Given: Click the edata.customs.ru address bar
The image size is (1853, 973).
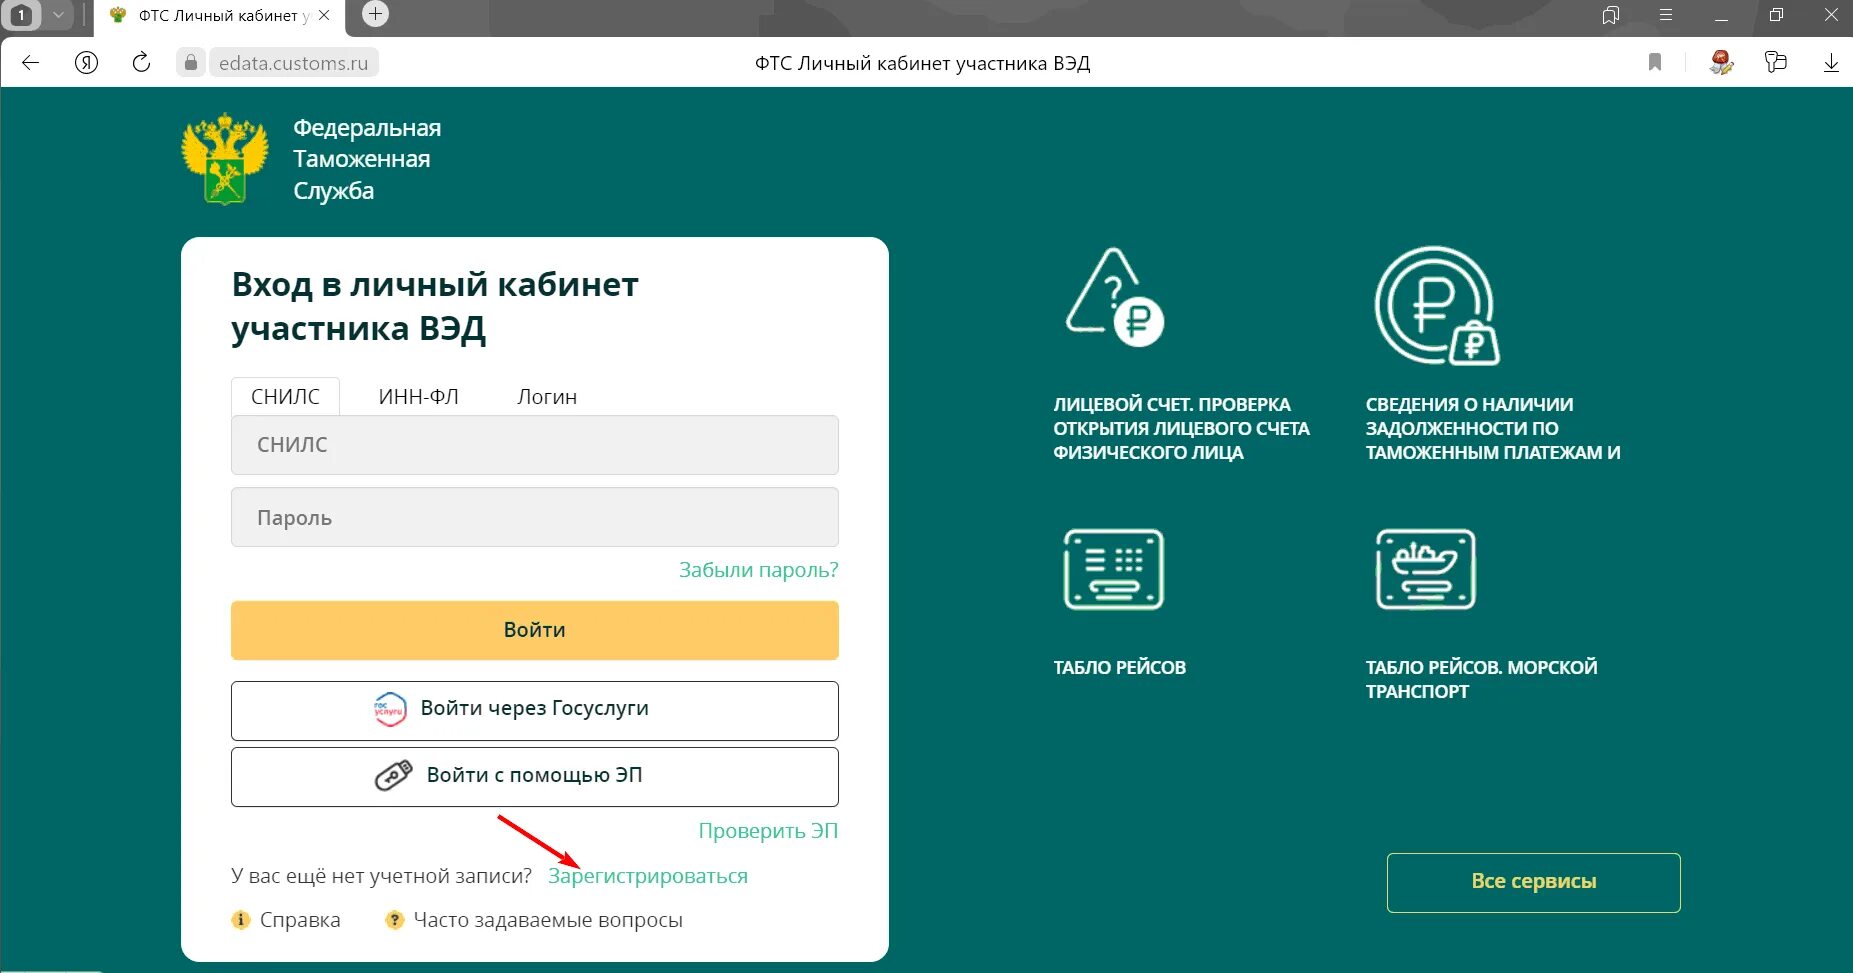Looking at the screenshot, I should click(293, 63).
